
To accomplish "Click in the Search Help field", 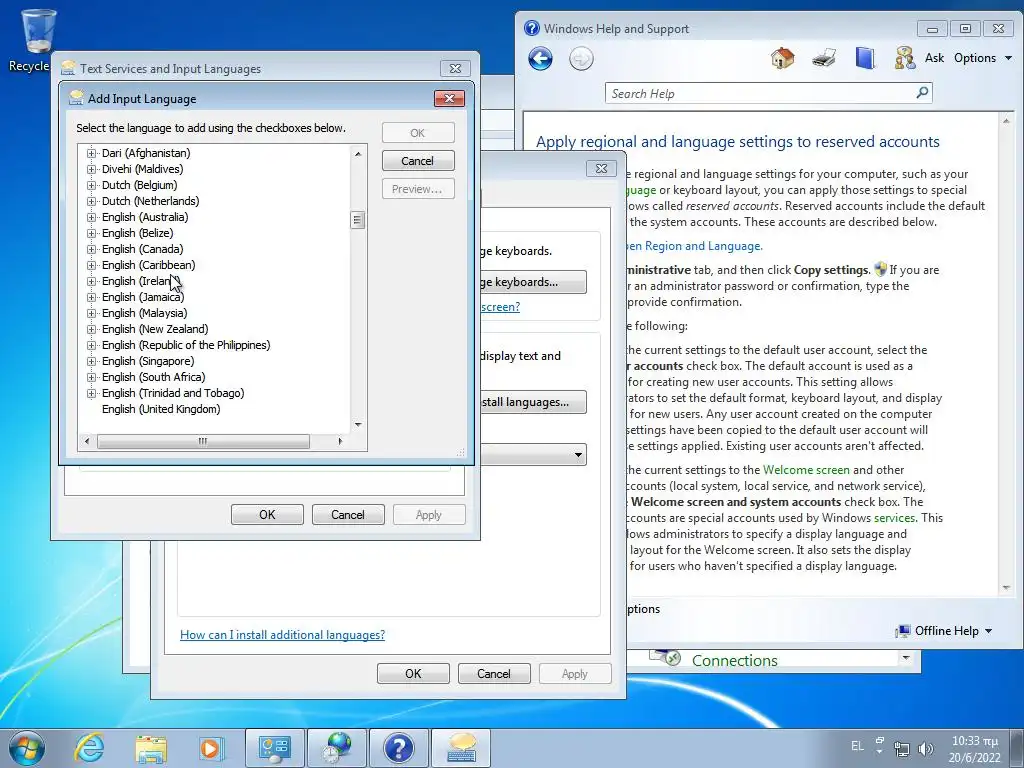I will 761,93.
